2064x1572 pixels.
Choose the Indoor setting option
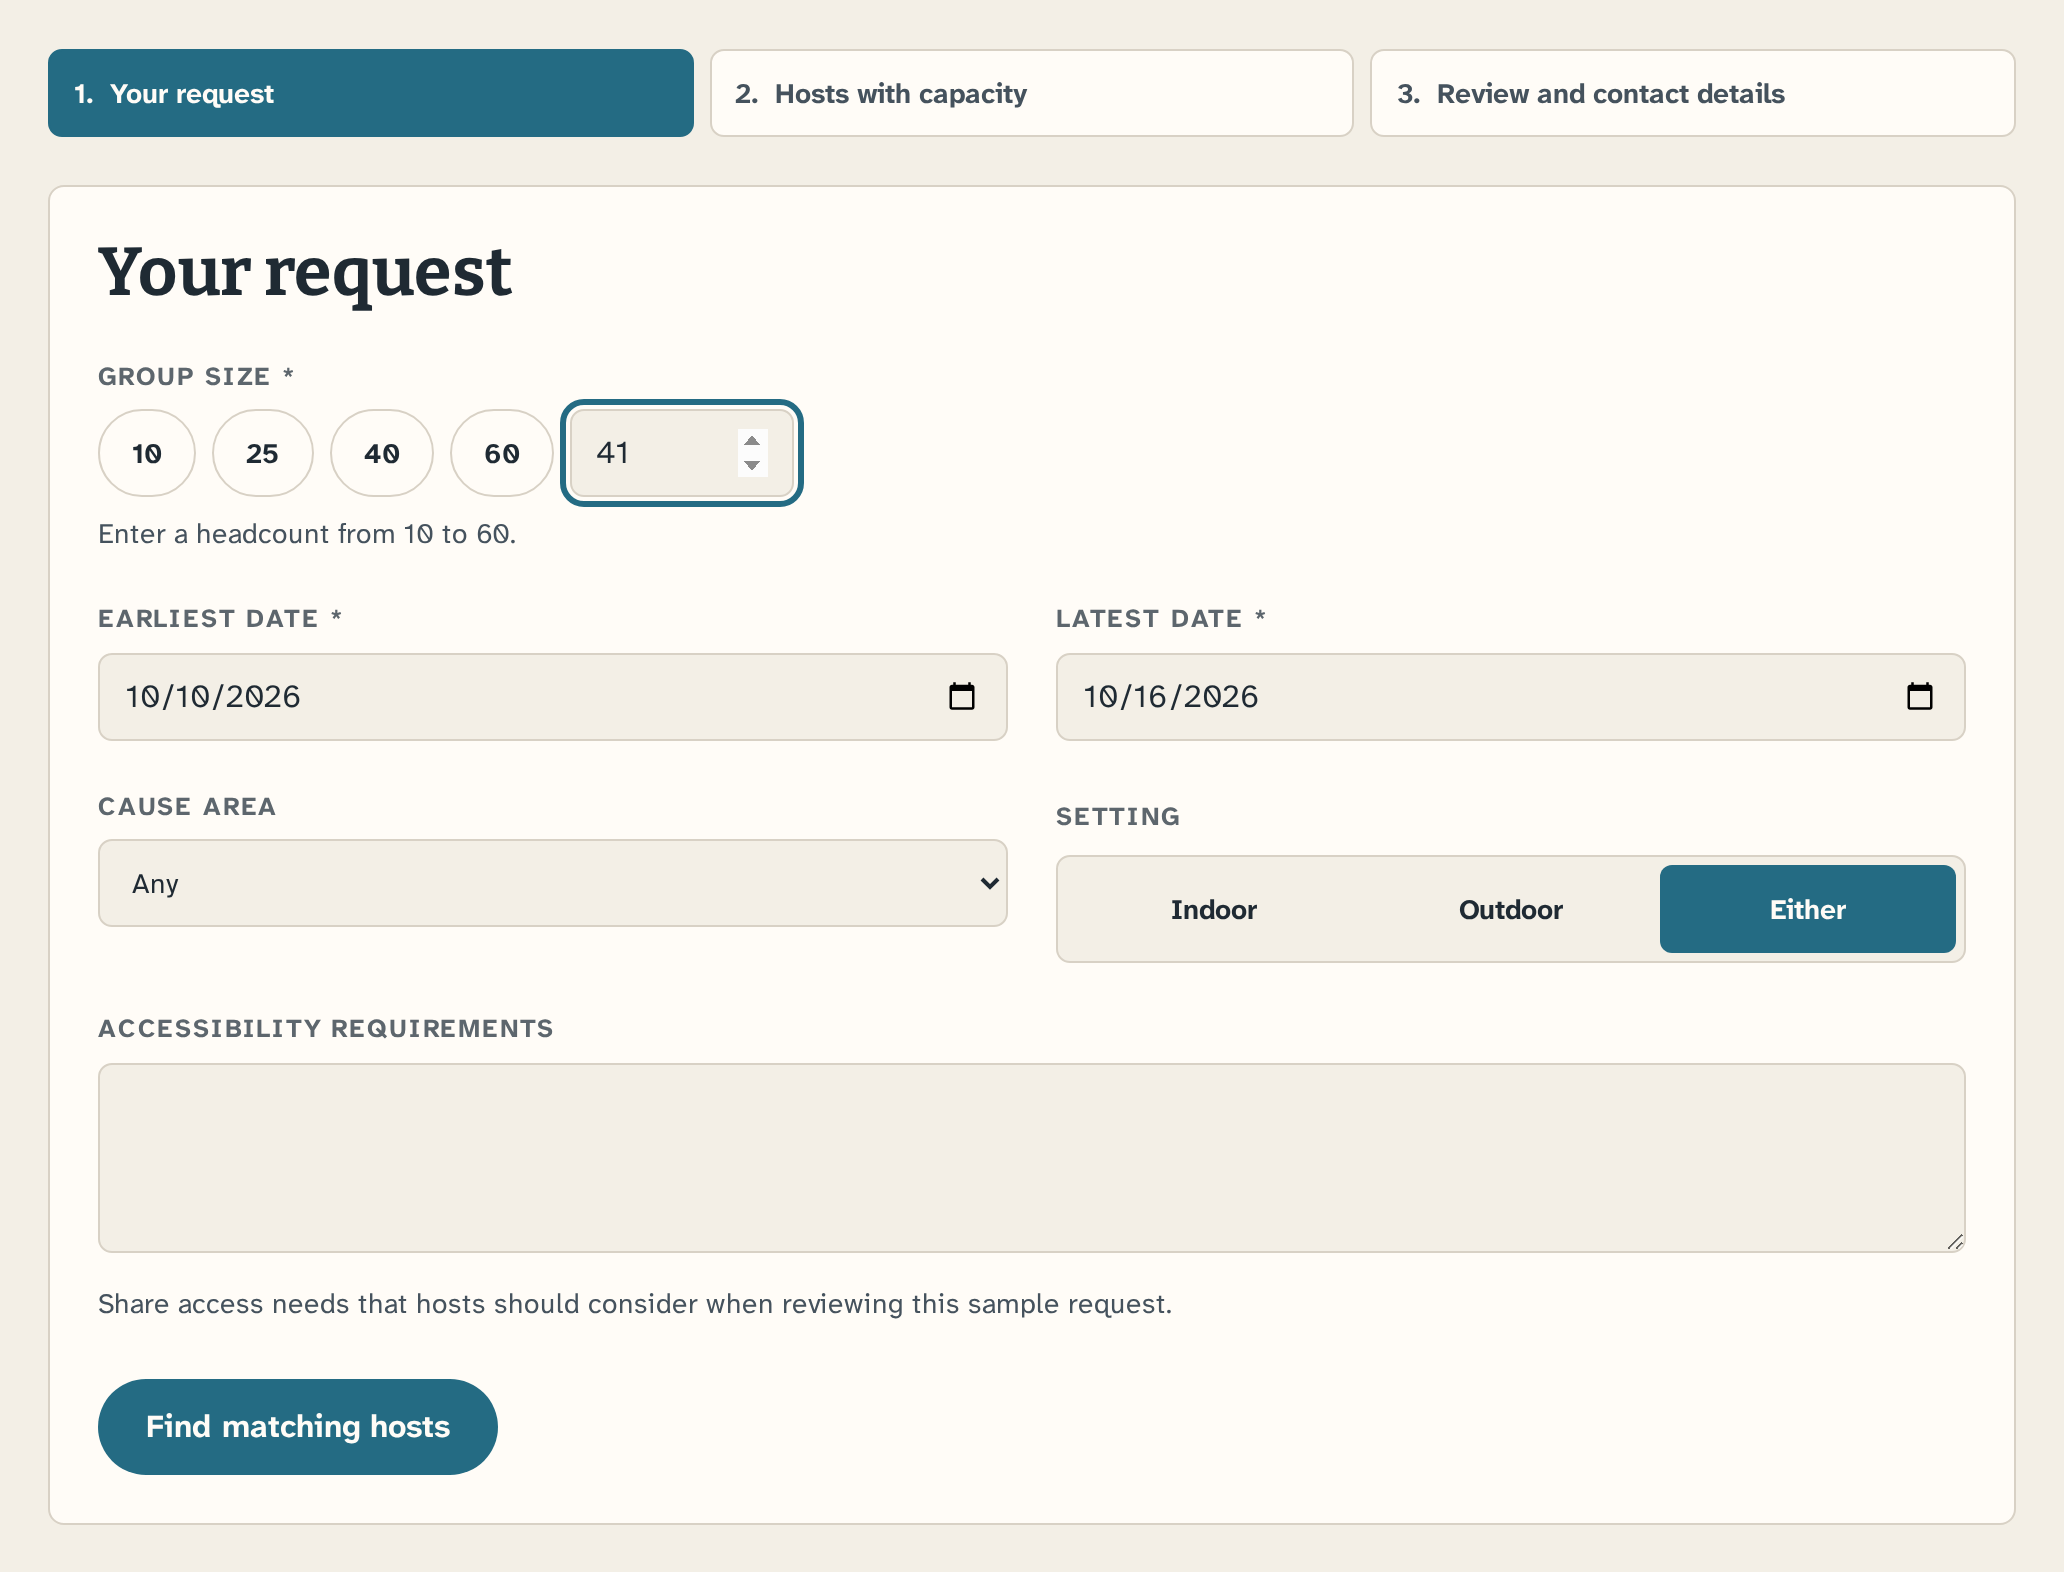click(1213, 909)
